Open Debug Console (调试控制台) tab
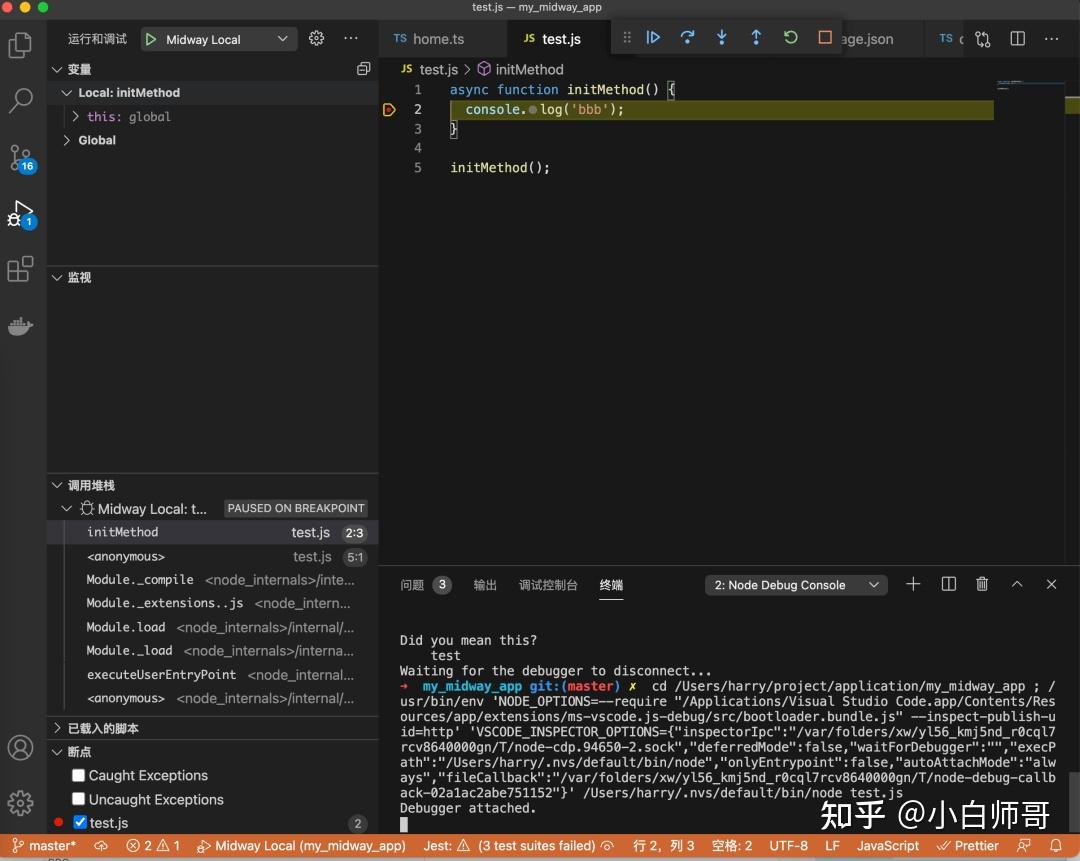The image size is (1080, 861). tap(548, 585)
